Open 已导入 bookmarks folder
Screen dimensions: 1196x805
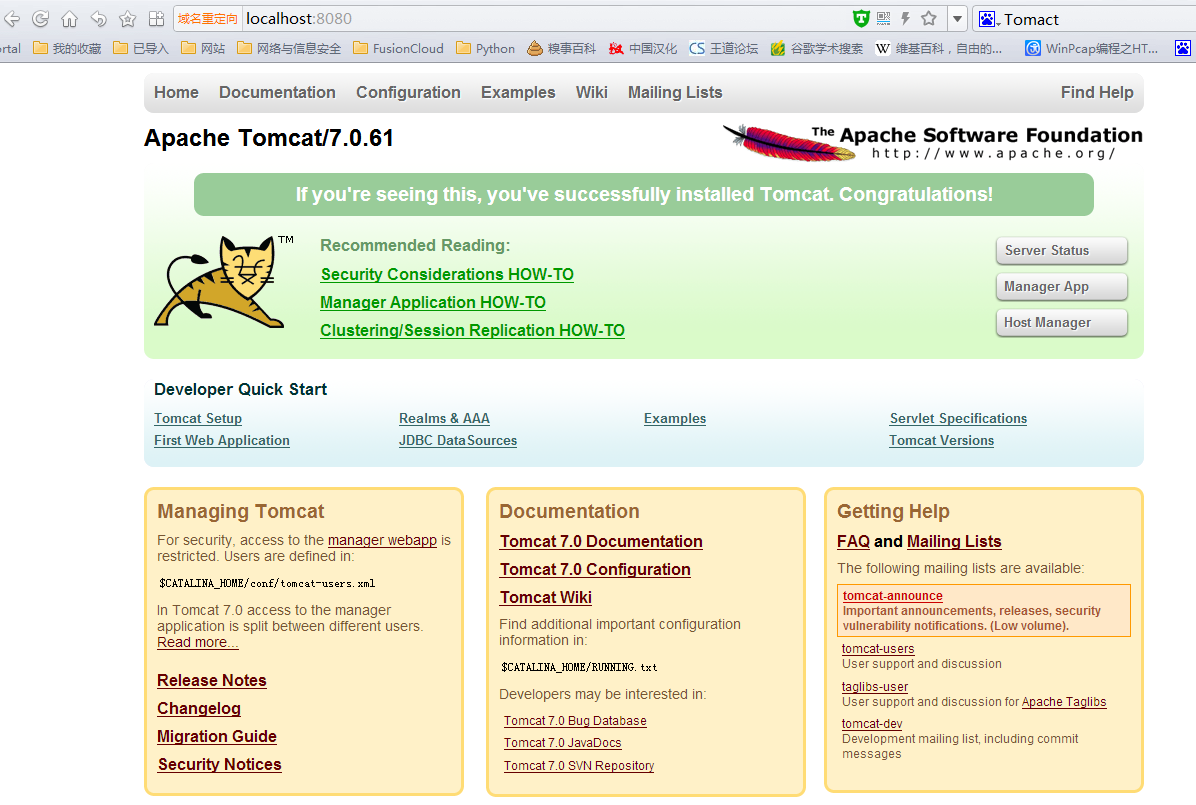pos(140,48)
